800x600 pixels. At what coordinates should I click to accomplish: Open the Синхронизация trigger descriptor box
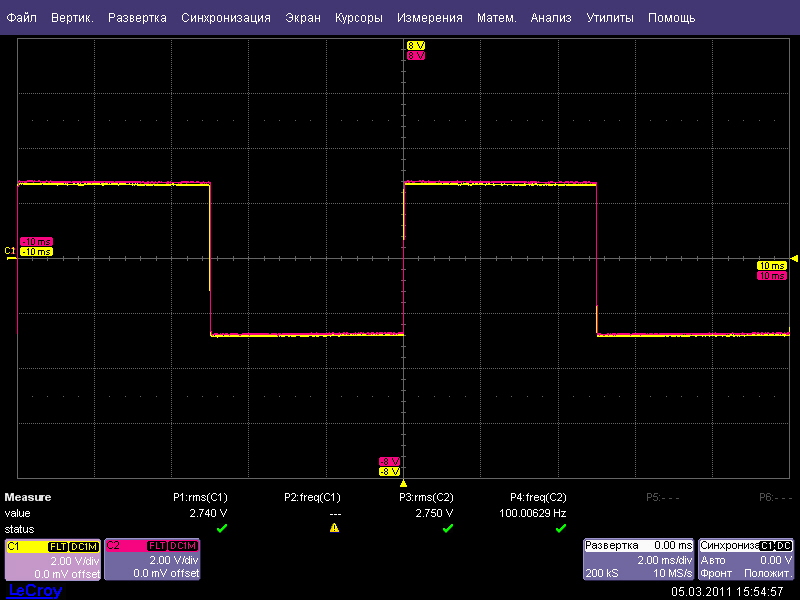coord(746,560)
